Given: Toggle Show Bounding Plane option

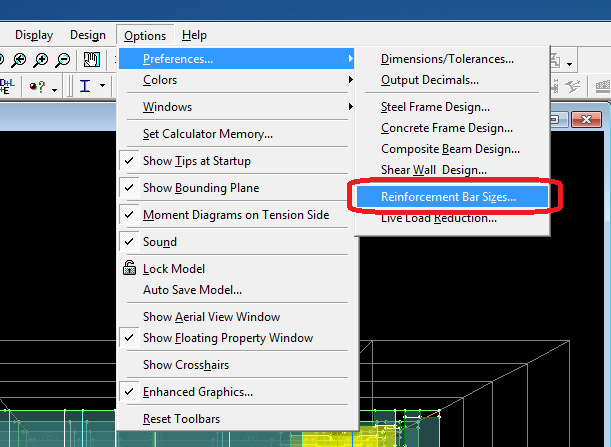Looking at the screenshot, I should point(237,188).
